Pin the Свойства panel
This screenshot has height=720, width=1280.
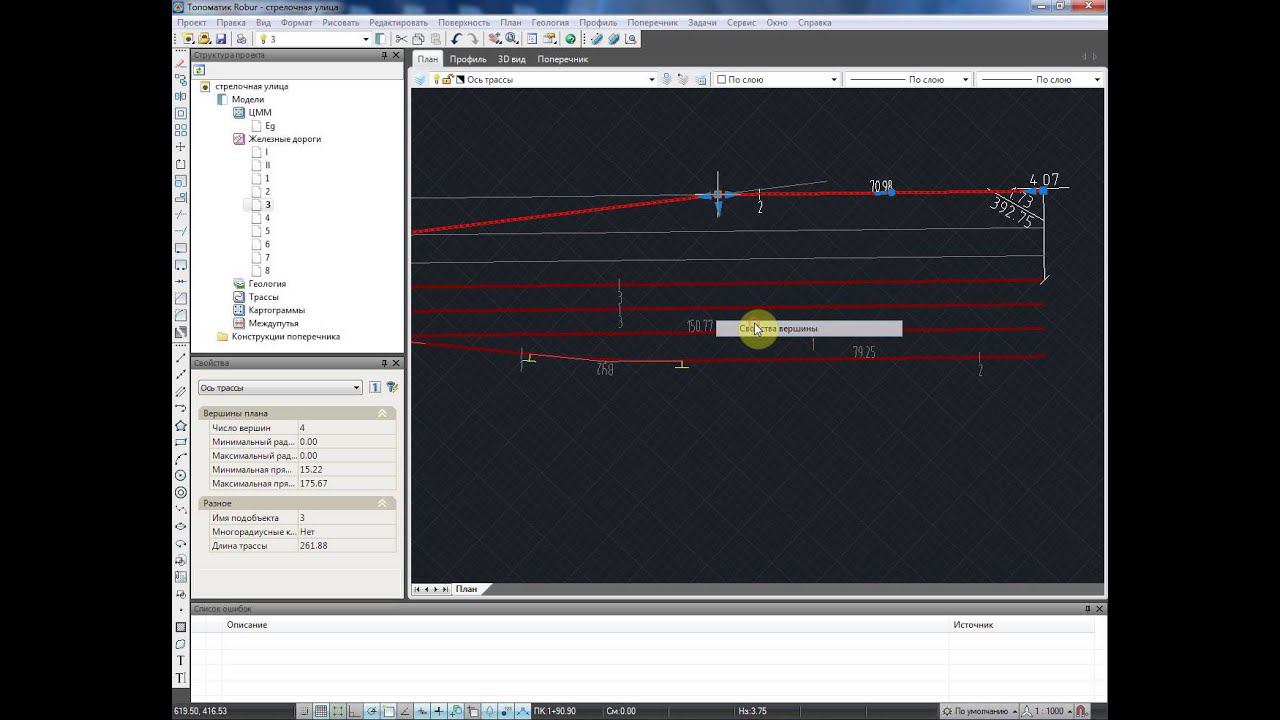385,363
